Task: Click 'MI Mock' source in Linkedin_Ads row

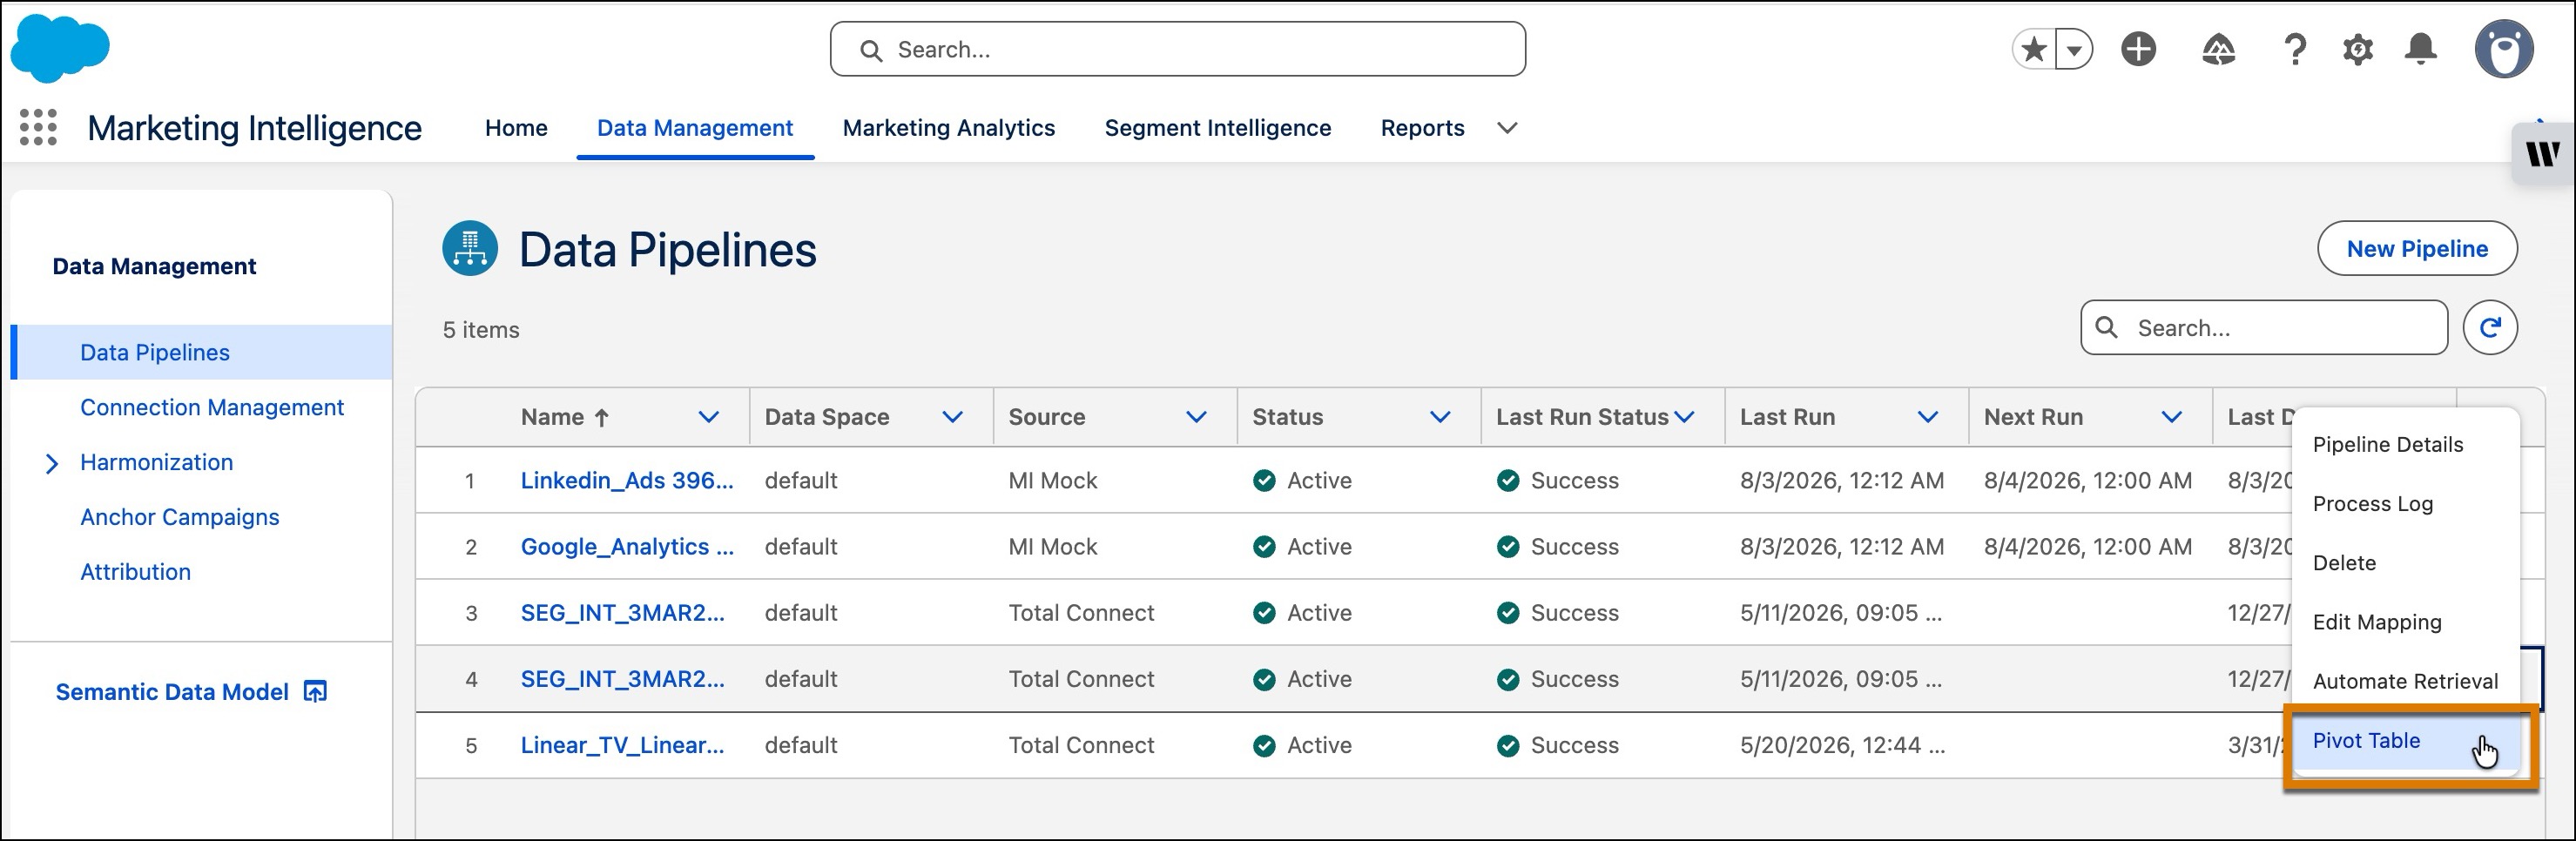Action: [x=1052, y=480]
